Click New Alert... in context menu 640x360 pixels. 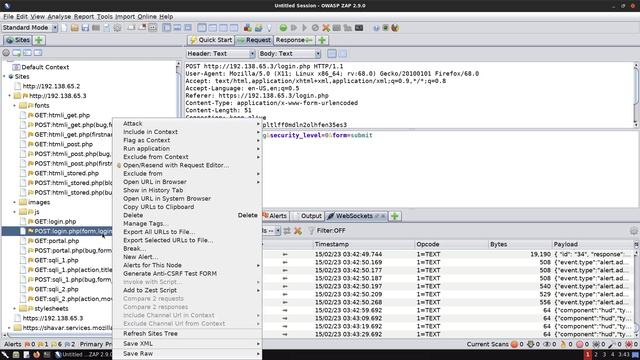click(187, 257)
